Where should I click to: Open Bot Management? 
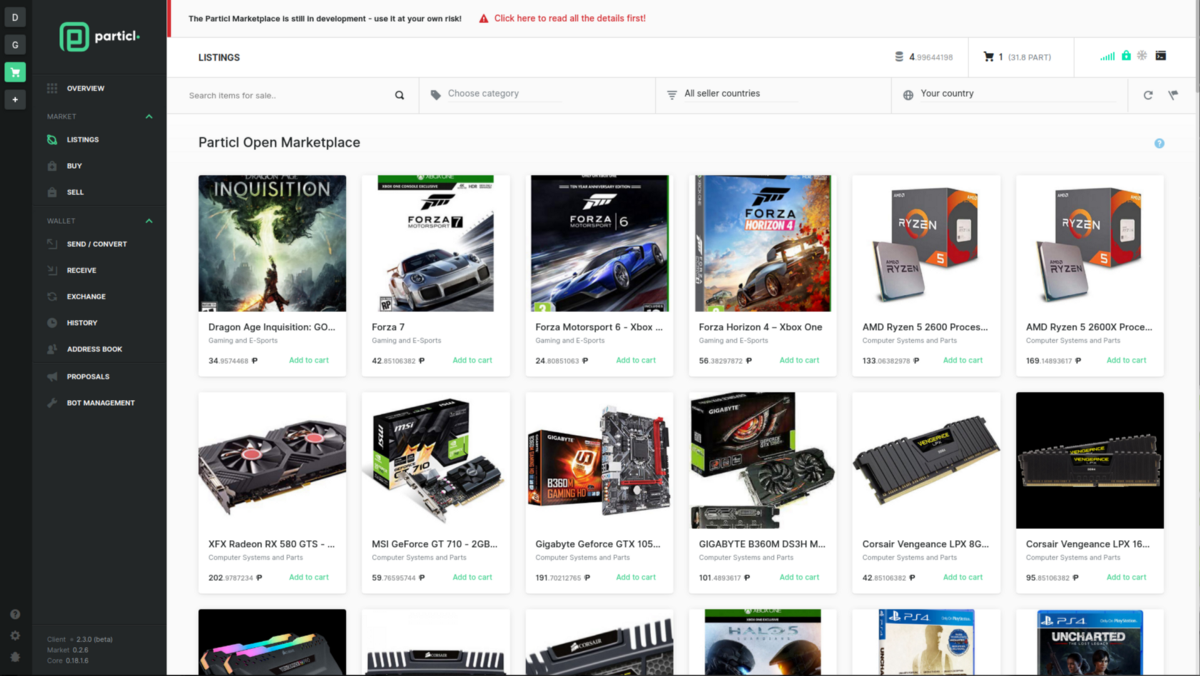[99, 403]
